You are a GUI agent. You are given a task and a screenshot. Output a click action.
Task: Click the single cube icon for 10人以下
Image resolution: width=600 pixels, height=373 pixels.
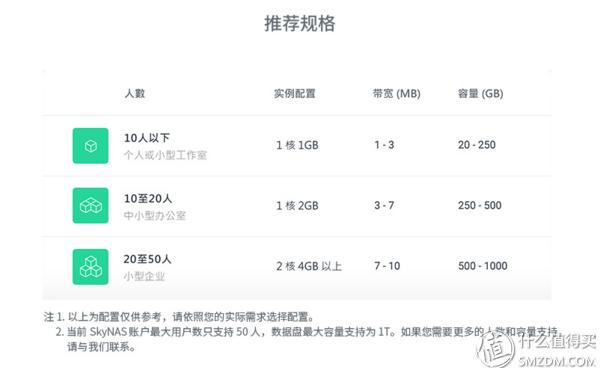click(x=90, y=146)
